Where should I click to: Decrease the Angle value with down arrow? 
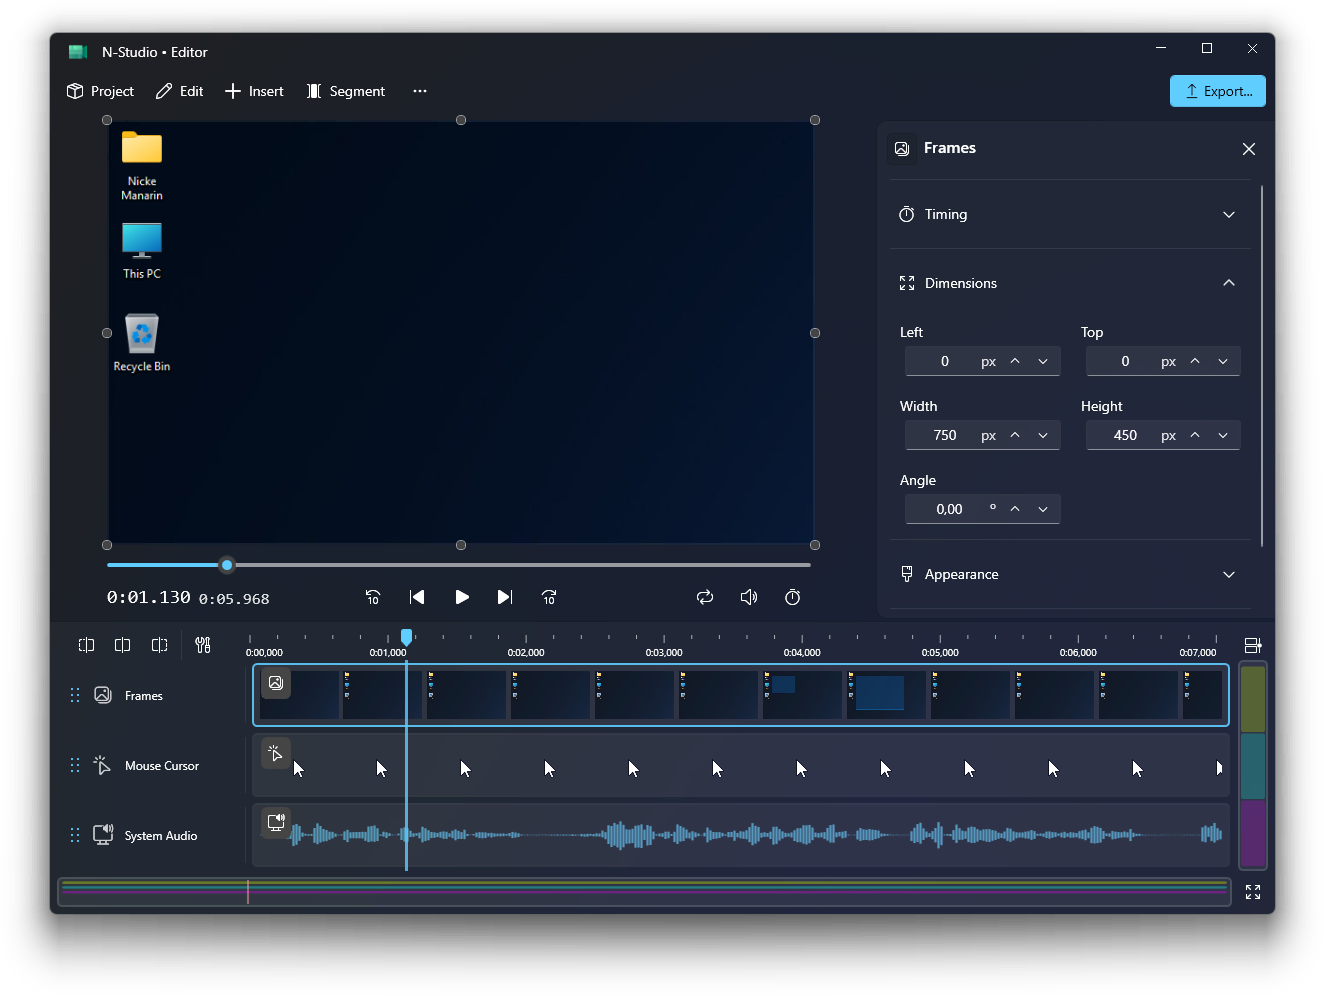pos(1043,509)
